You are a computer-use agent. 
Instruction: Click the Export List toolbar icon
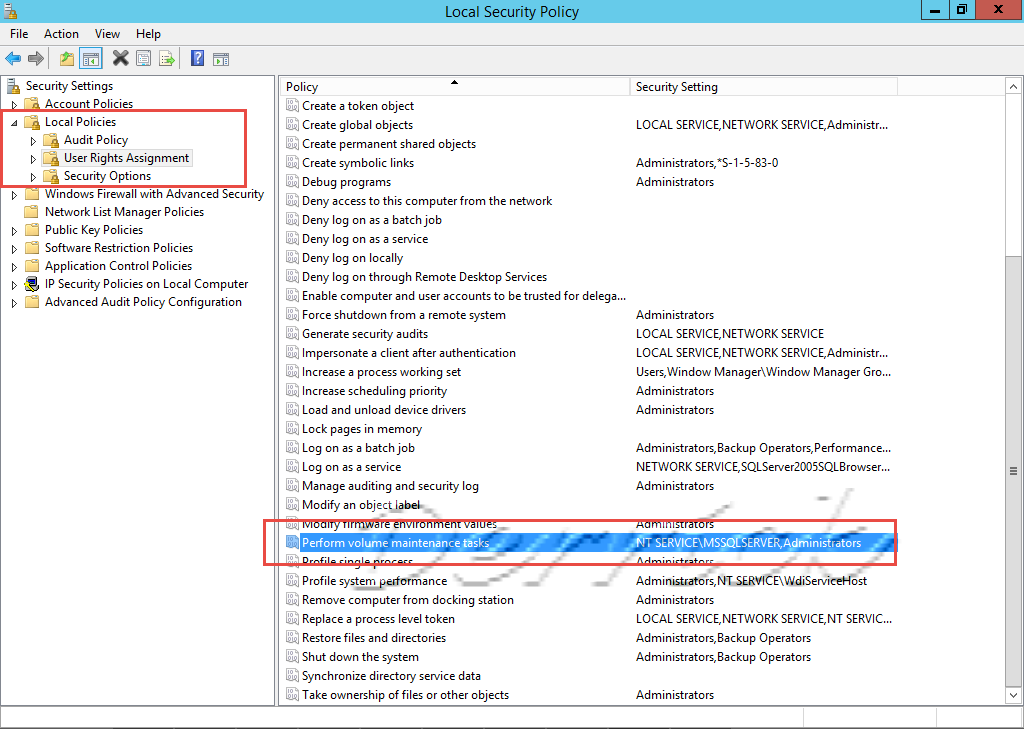[166, 58]
